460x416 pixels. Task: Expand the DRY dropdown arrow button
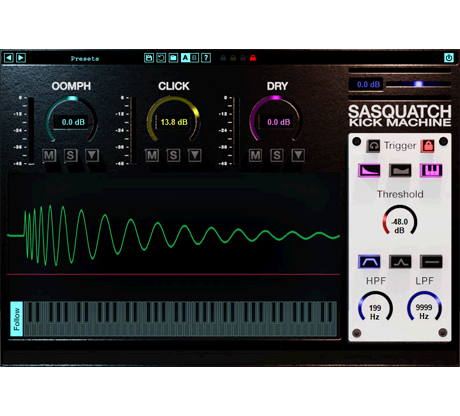click(298, 155)
